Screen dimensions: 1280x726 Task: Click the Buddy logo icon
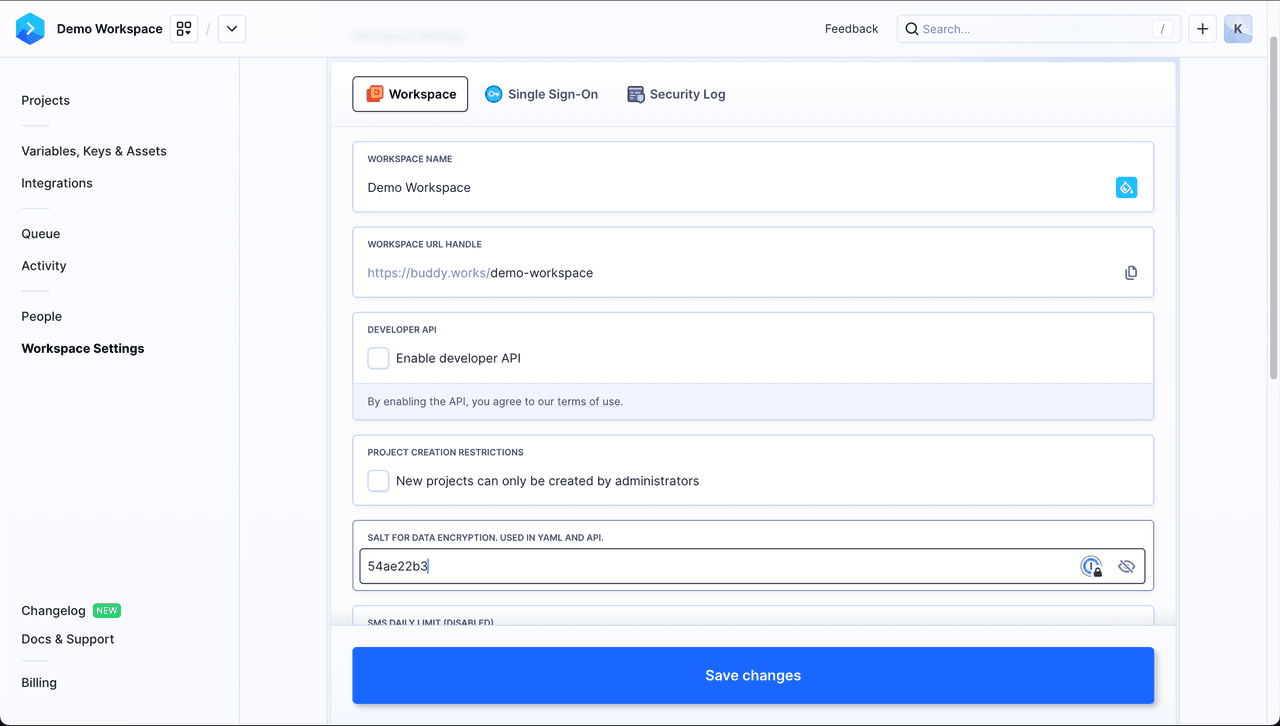(x=30, y=29)
